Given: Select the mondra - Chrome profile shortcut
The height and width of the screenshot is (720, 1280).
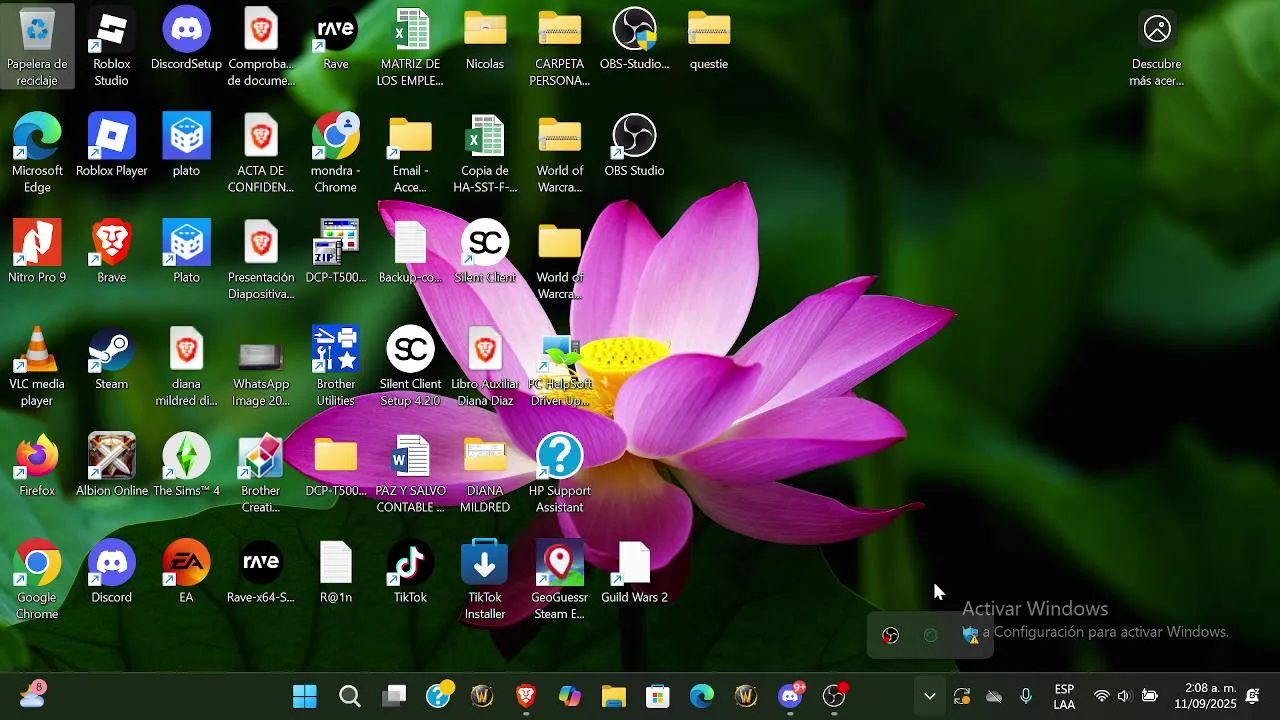Looking at the screenshot, I should 335,153.
